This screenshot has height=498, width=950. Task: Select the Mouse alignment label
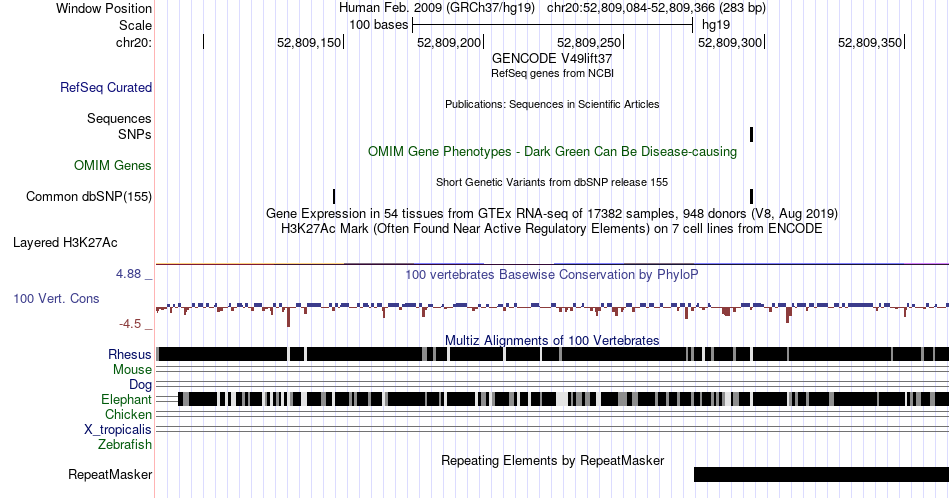[132, 370]
